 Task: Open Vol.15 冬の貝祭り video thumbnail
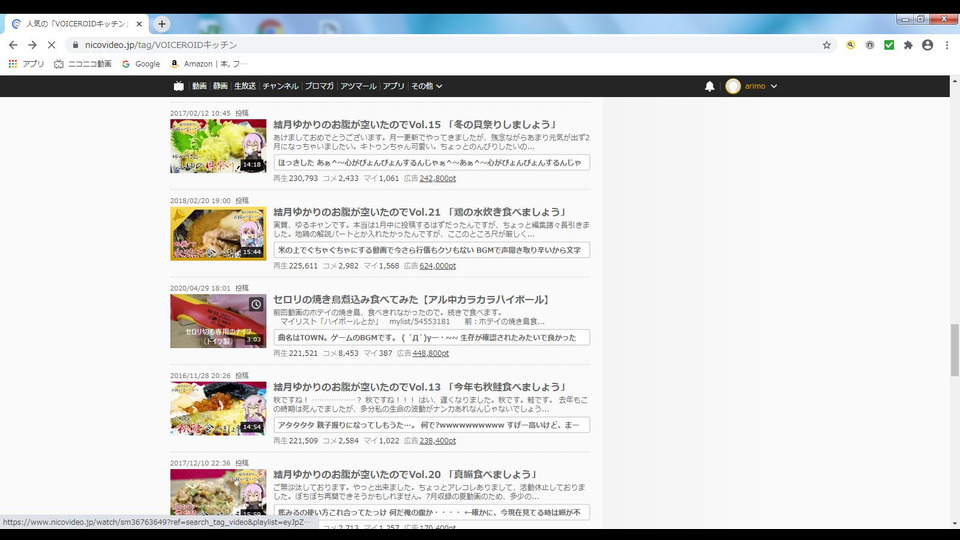click(x=218, y=146)
